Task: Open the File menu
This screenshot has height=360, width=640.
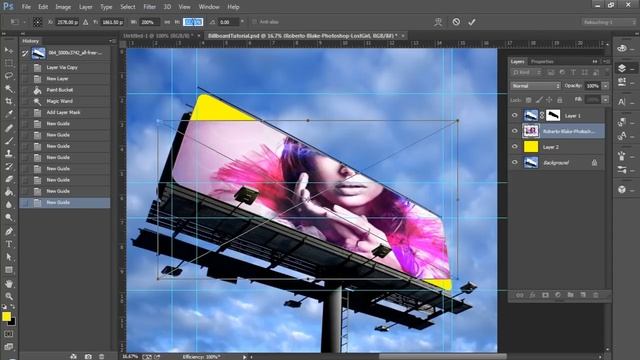Action: pos(26,7)
